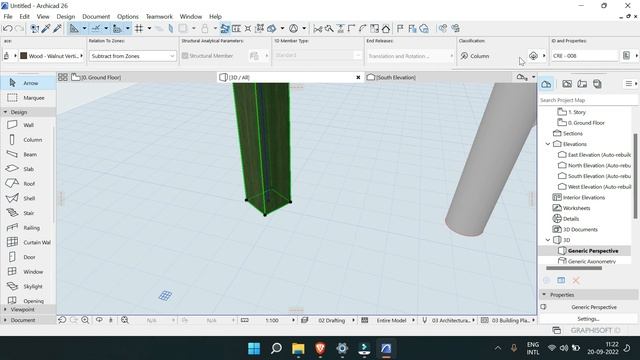Toggle the guide lines button
Viewport: 640px width, 360px height.
[x=74, y=29]
